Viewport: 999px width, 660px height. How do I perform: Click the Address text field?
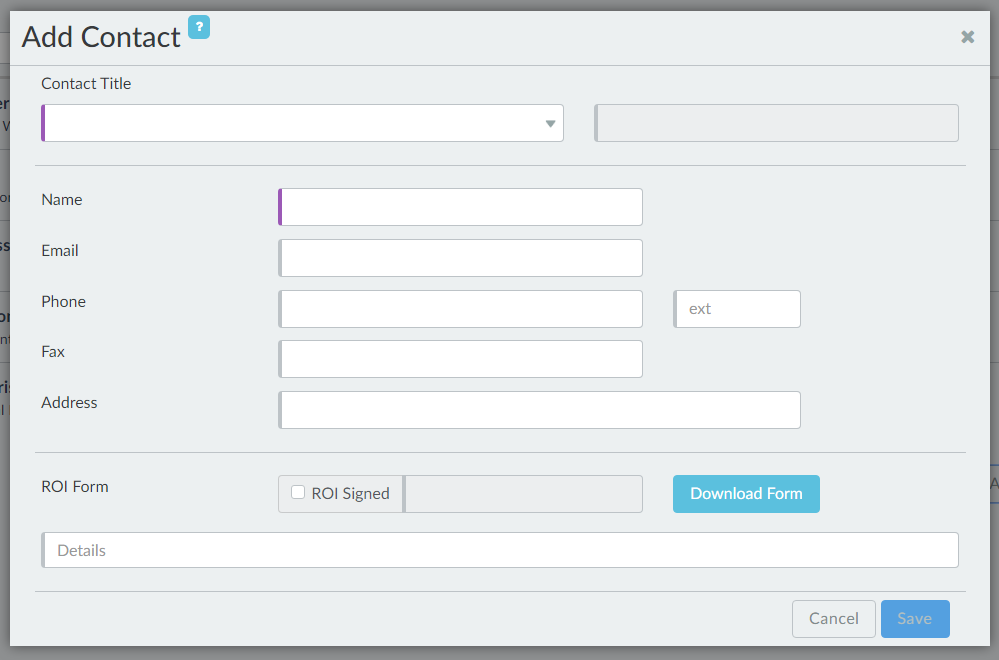pyautogui.click(x=540, y=410)
